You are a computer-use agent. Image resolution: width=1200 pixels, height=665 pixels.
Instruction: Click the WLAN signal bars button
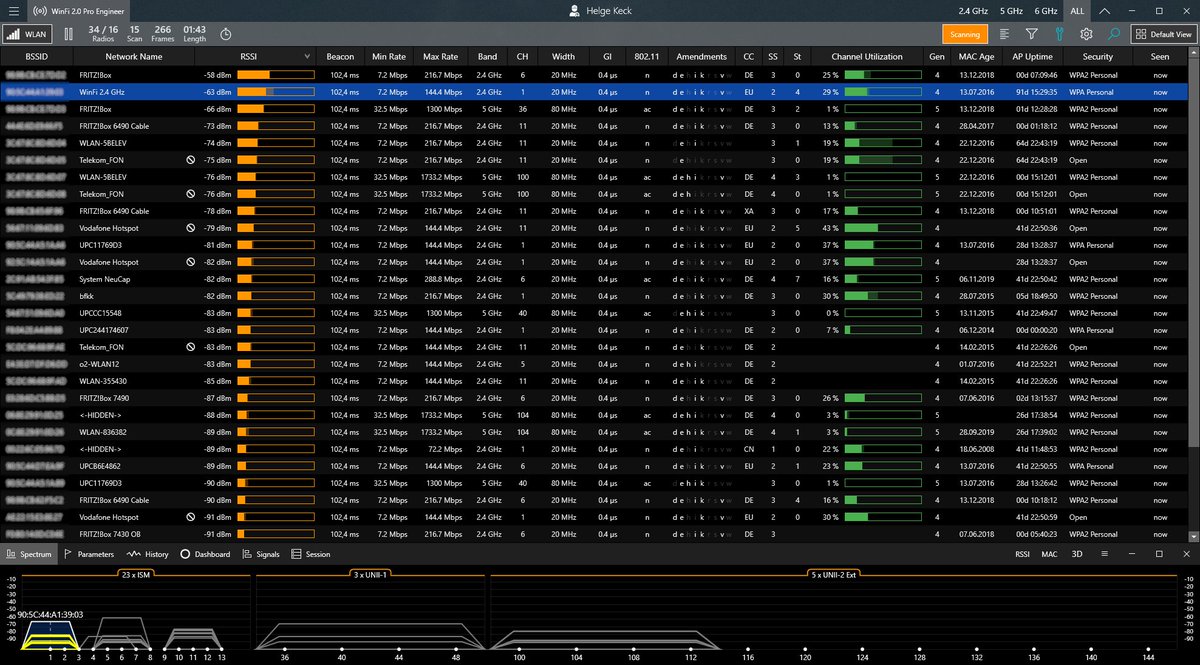(x=27, y=33)
